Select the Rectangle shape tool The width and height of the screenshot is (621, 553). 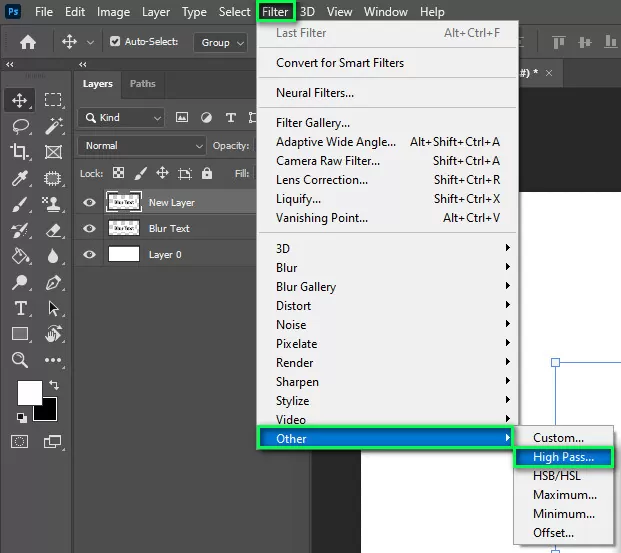(20, 334)
